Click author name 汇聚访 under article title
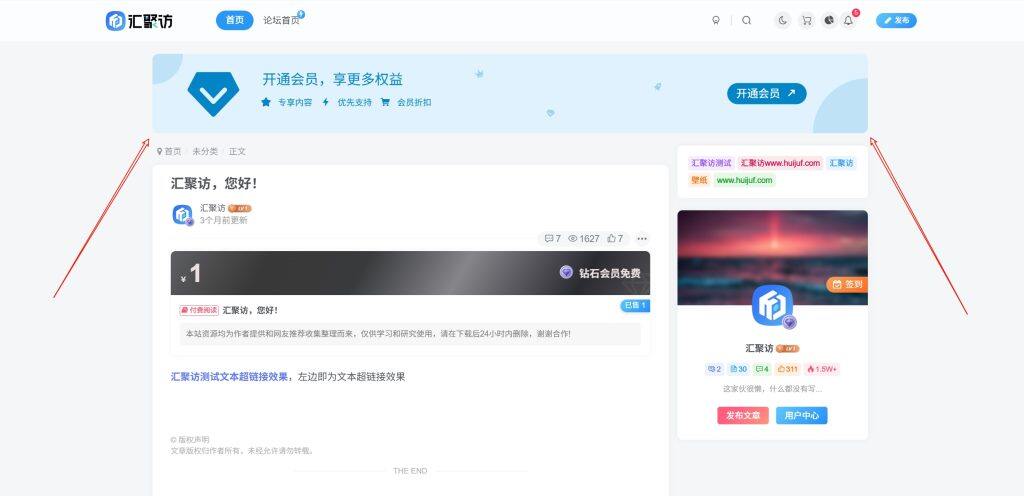This screenshot has width=1024, height=496. 213,208
